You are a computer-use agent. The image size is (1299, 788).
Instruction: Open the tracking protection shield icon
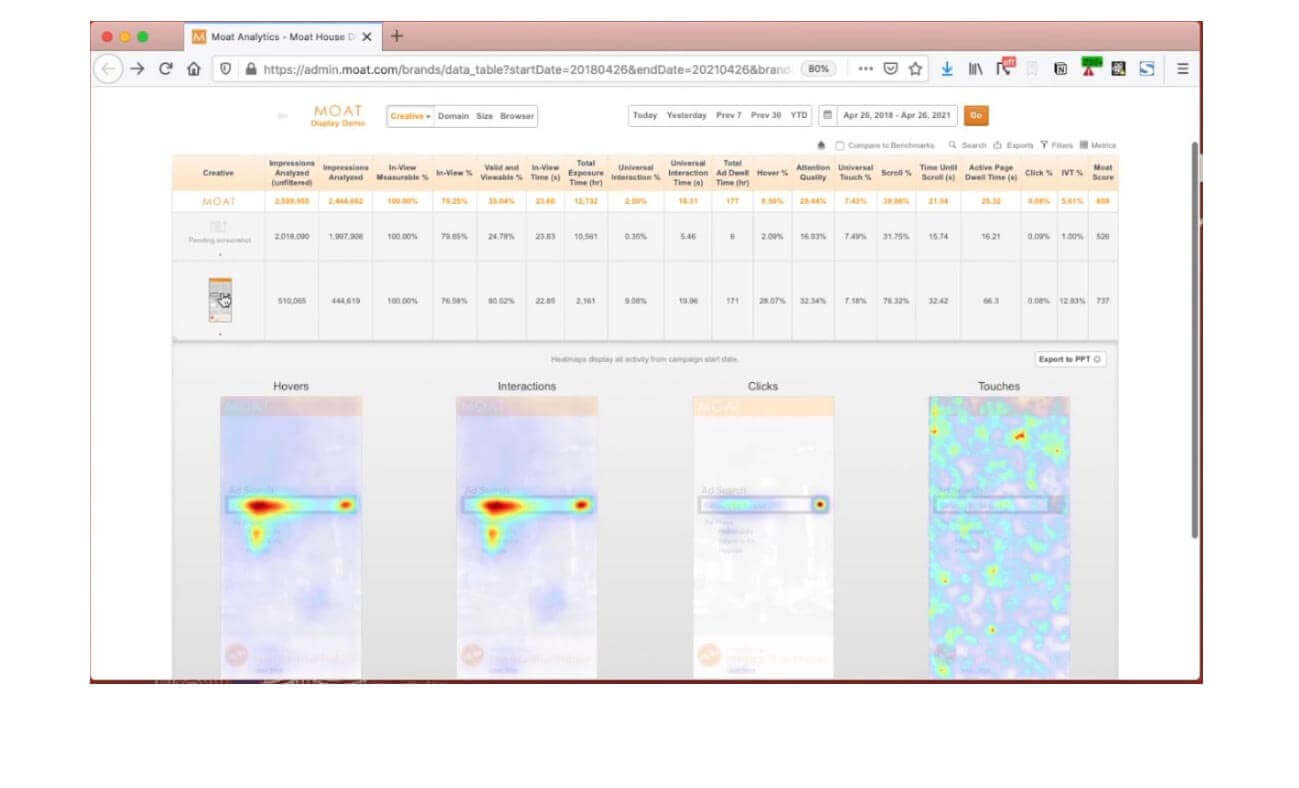coord(226,69)
